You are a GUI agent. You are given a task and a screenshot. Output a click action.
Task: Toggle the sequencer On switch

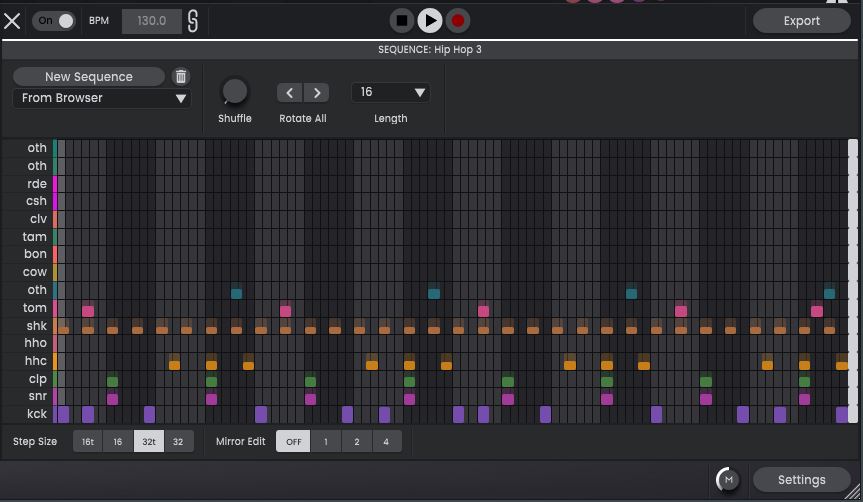point(53,21)
